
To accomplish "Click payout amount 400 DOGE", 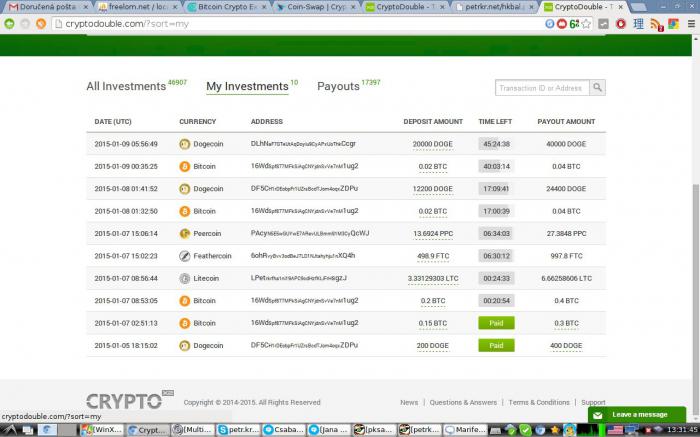I will click(566, 345).
